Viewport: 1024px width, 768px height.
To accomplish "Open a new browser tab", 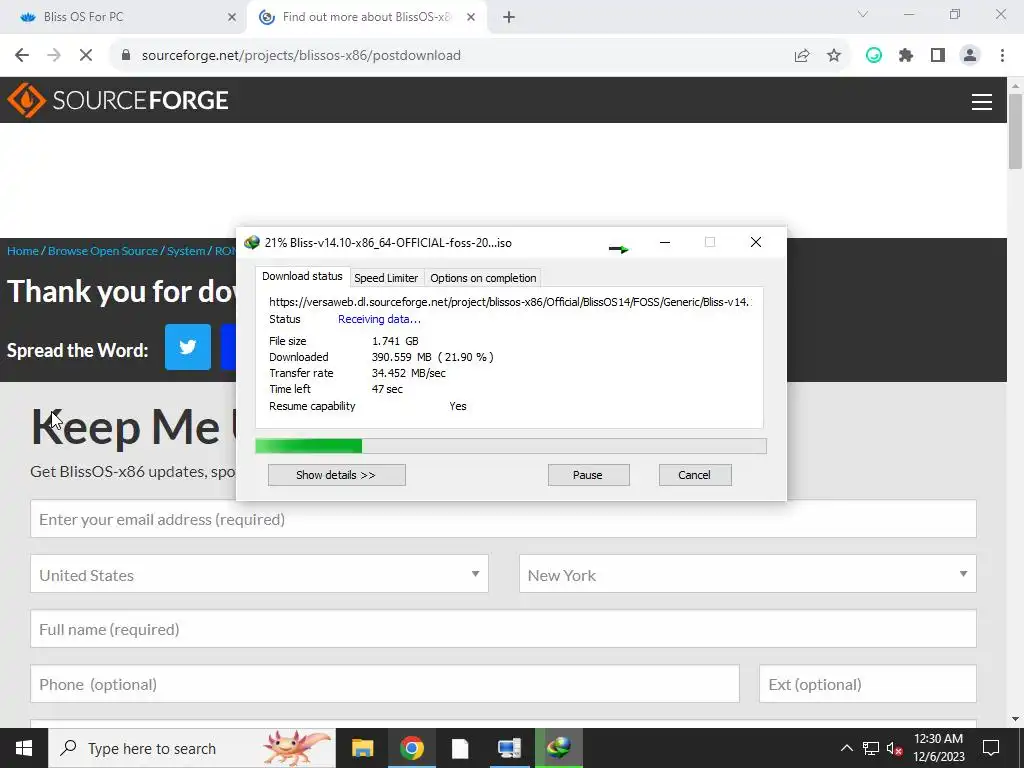I will (x=509, y=17).
